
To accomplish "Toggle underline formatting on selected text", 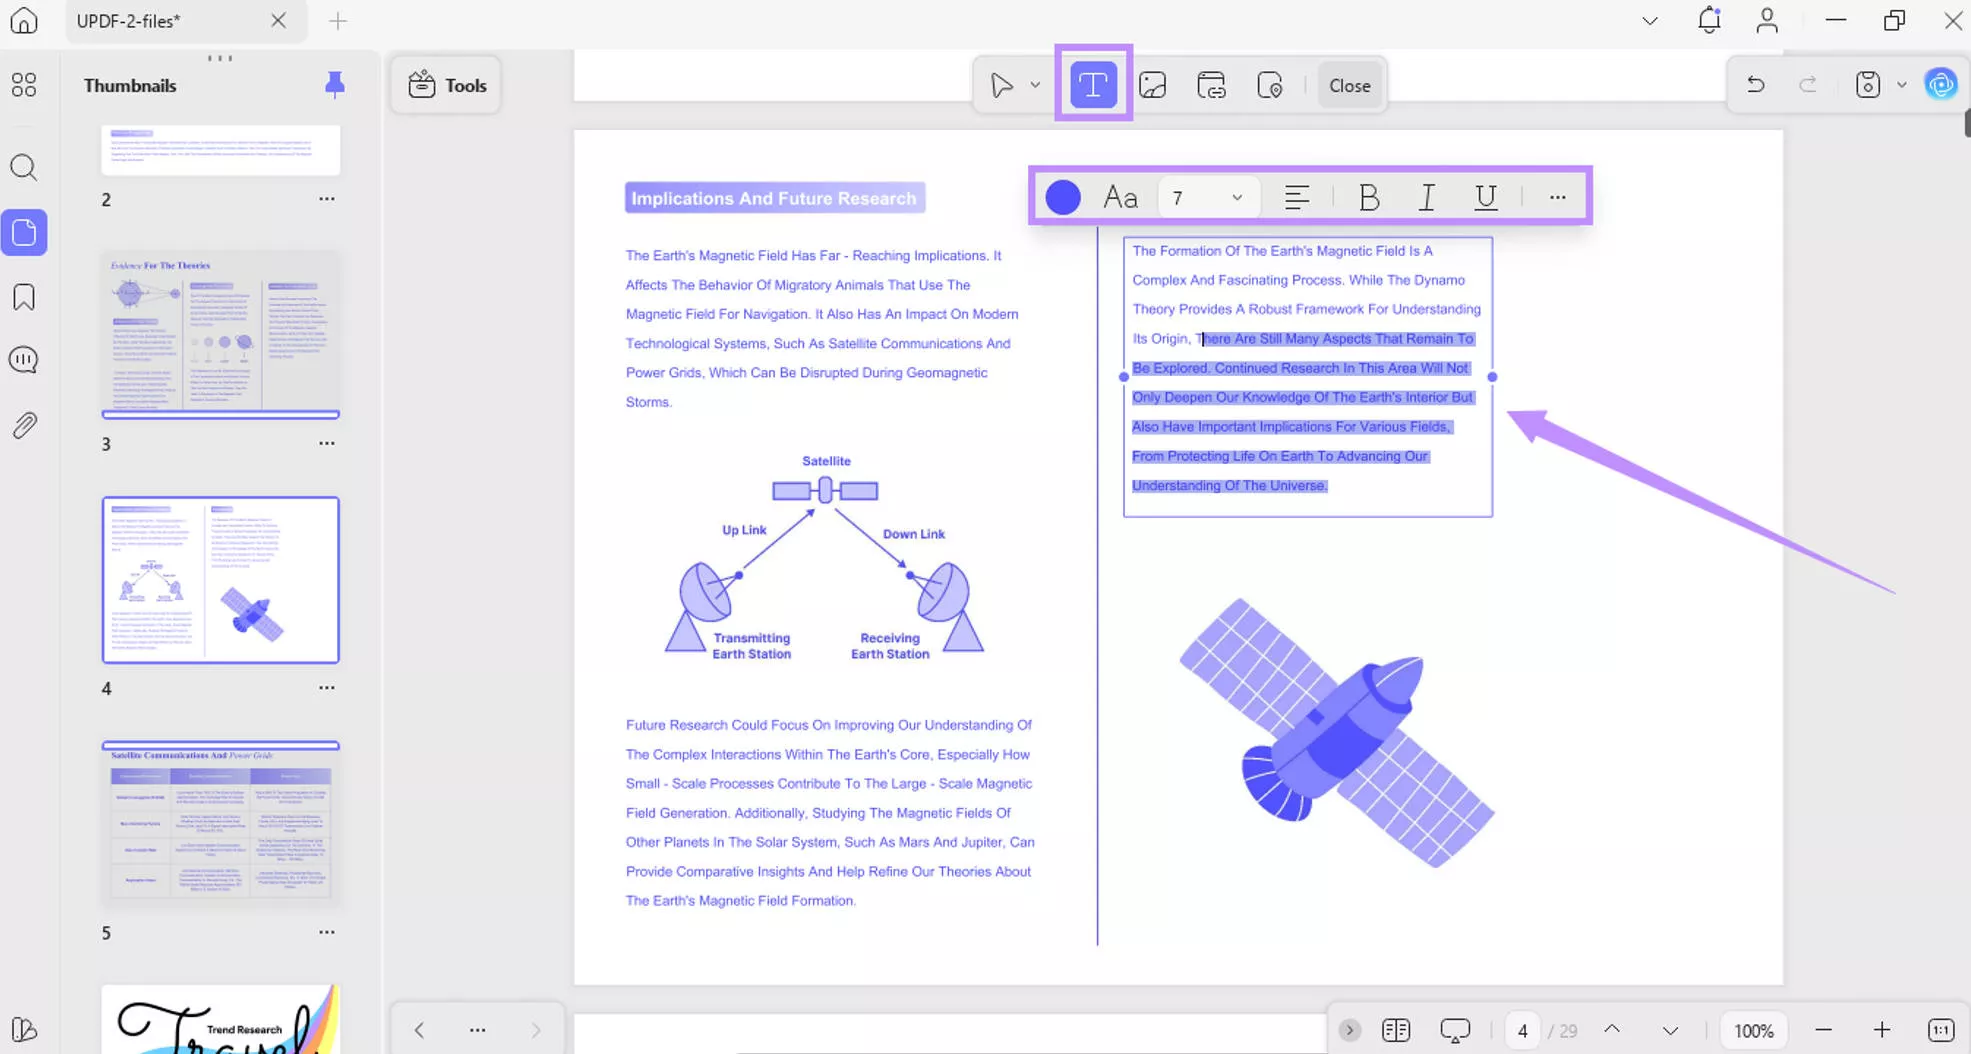I will 1485,197.
